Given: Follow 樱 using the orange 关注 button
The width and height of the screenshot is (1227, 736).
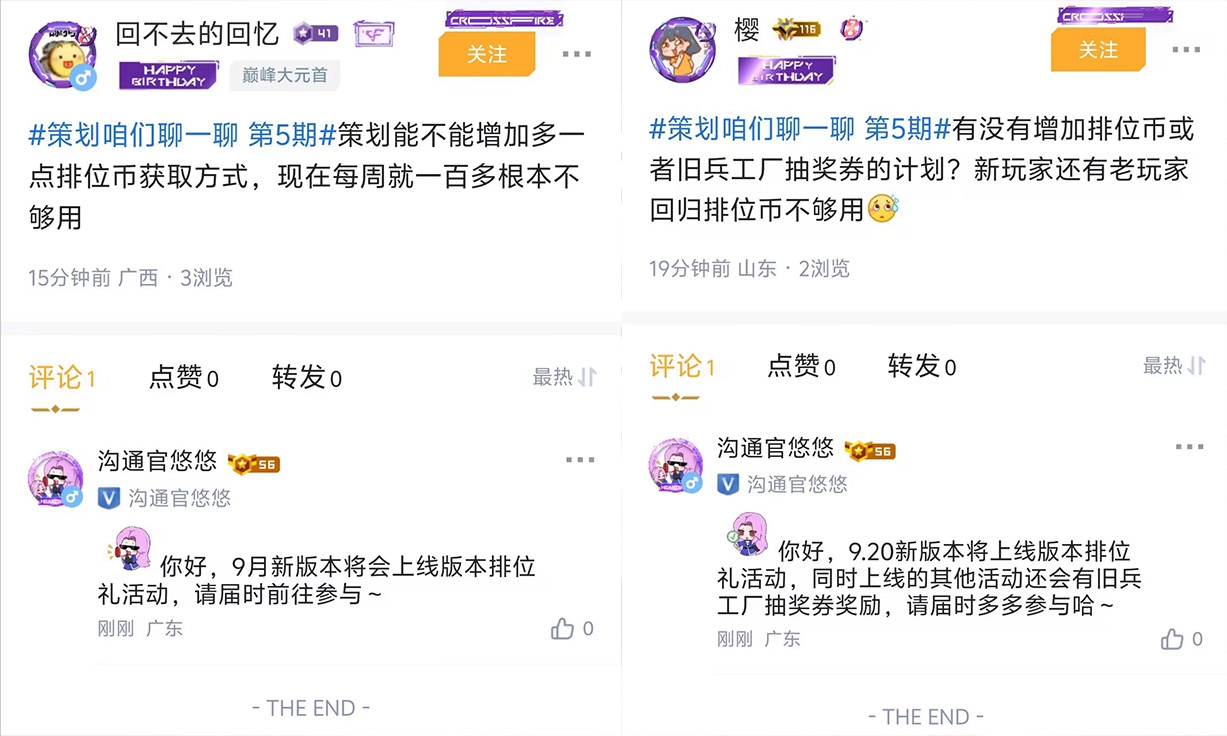Looking at the screenshot, I should pos(1098,49).
